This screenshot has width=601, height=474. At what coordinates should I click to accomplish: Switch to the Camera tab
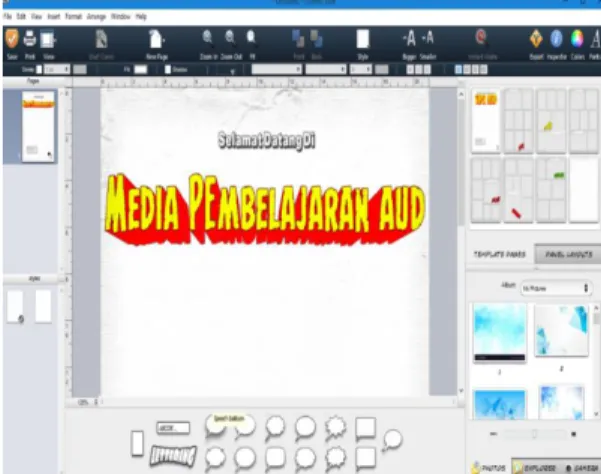point(582,467)
